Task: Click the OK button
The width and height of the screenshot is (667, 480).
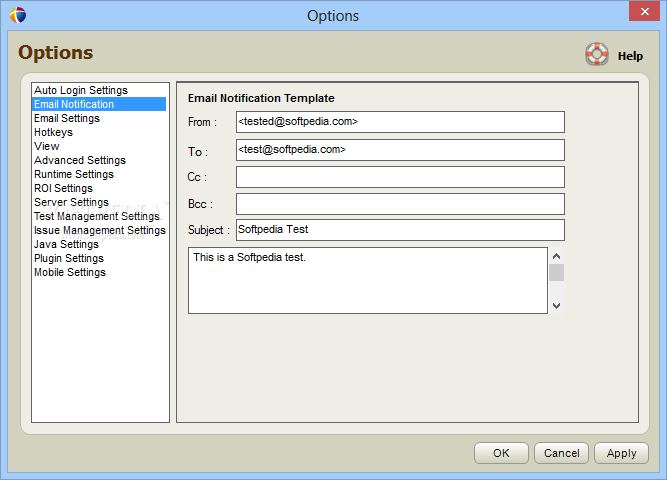Action: [501, 453]
